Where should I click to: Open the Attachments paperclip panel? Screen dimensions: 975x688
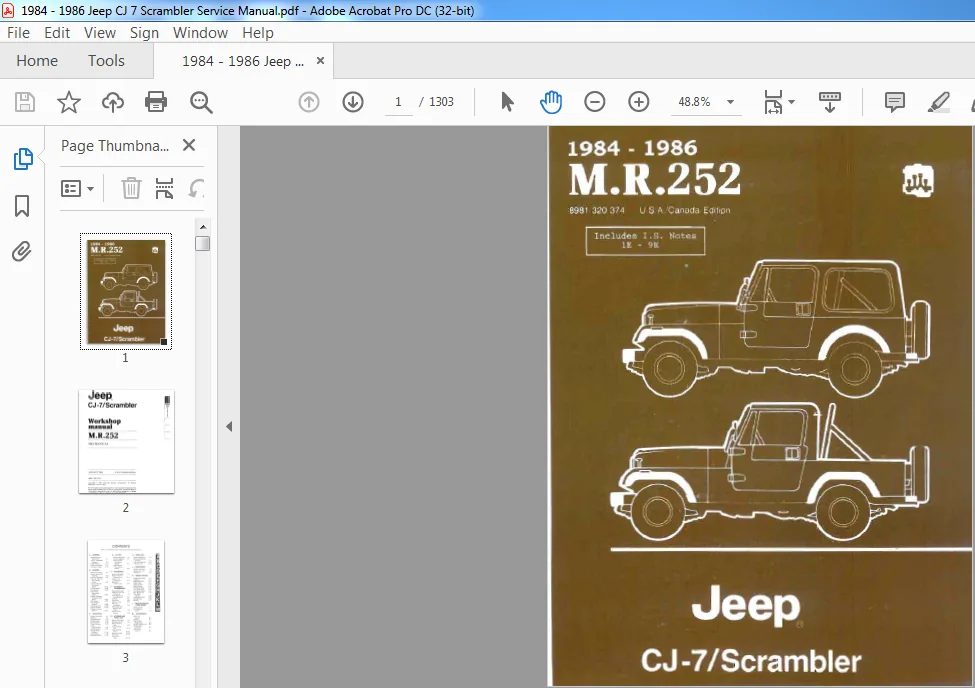click(x=22, y=252)
